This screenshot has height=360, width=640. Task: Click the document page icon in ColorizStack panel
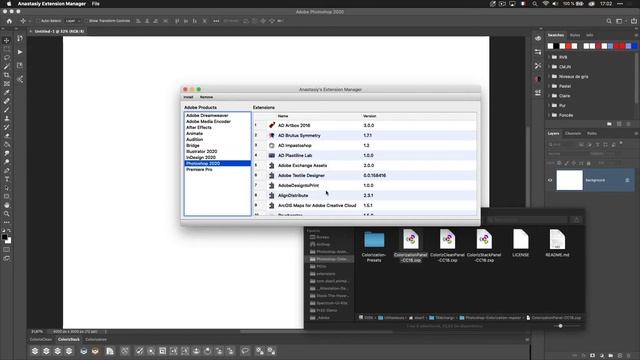109,351
